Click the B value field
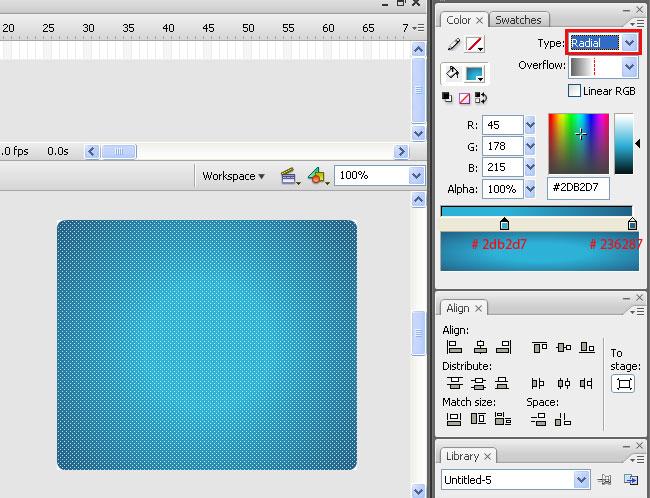650x498 pixels. click(502, 167)
